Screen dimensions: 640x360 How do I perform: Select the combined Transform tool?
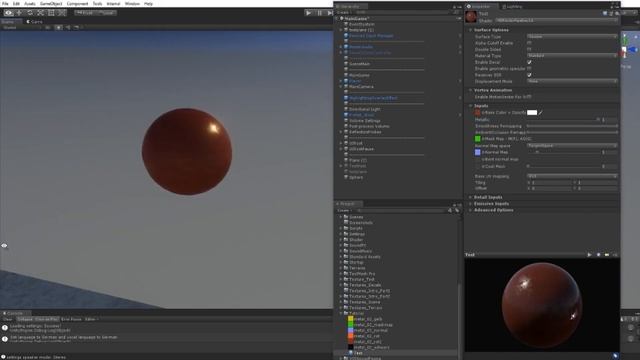point(62,13)
